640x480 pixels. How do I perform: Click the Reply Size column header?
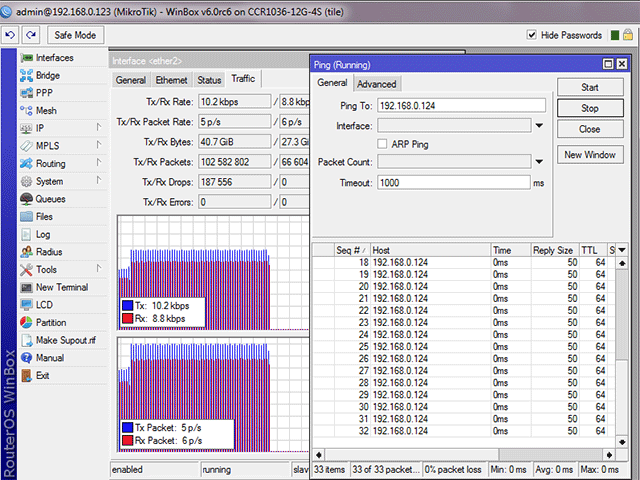pyautogui.click(x=554, y=250)
